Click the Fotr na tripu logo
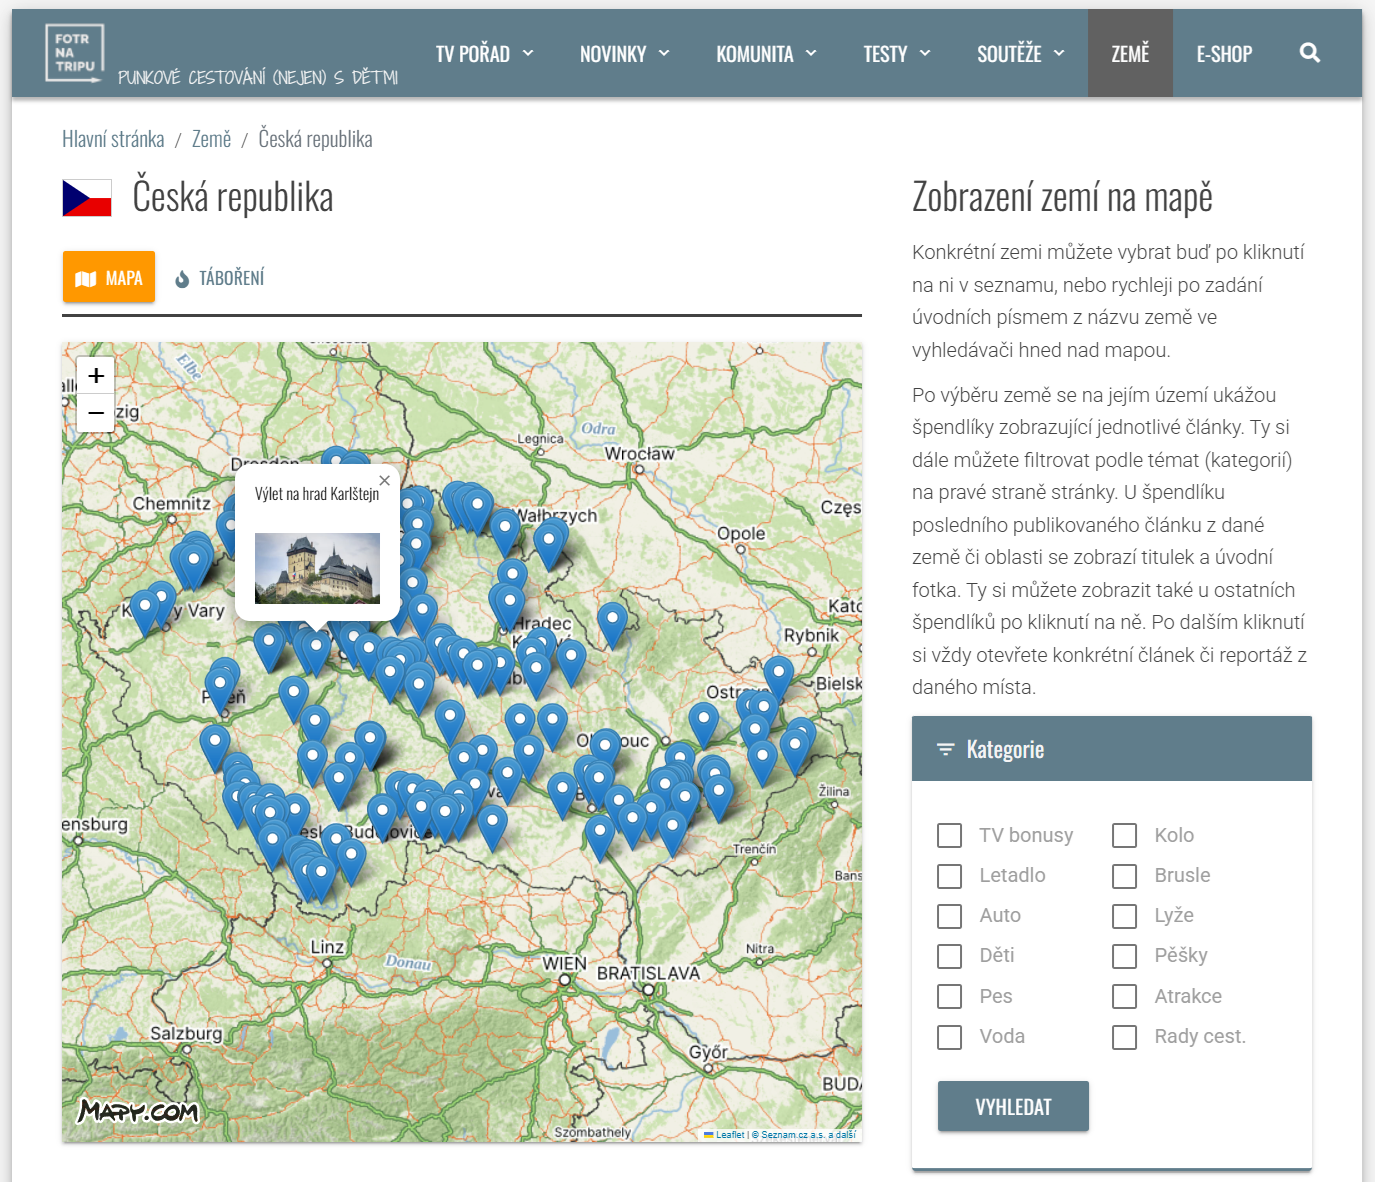 [75, 53]
